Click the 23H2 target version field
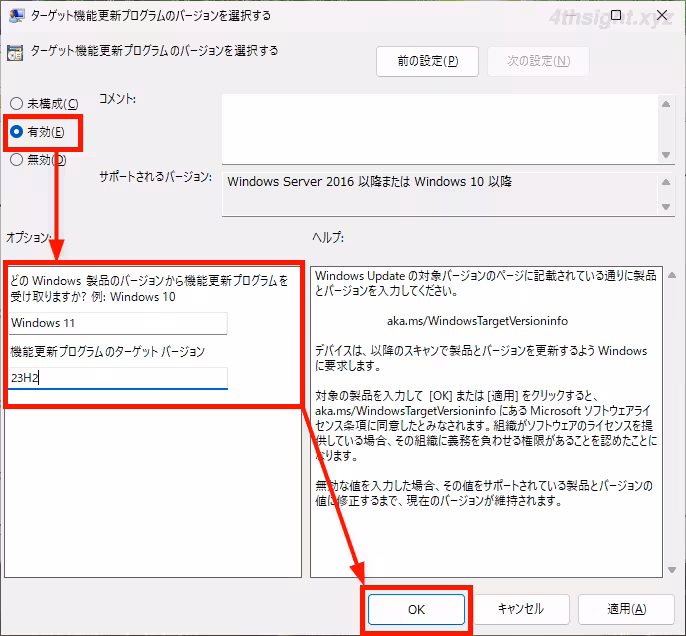 point(118,378)
